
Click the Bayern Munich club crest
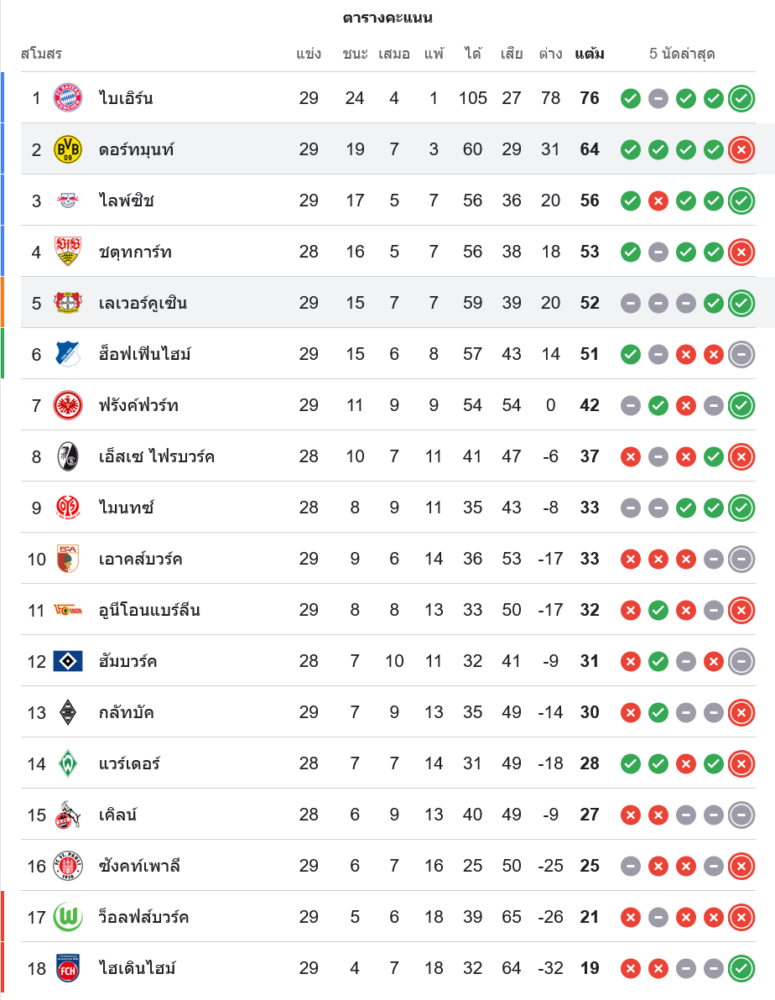(68, 98)
